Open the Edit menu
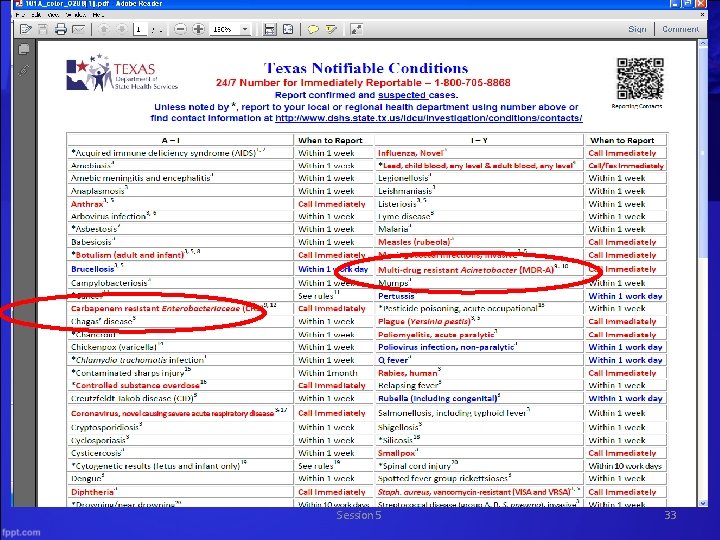The image size is (720, 540). (x=38, y=15)
